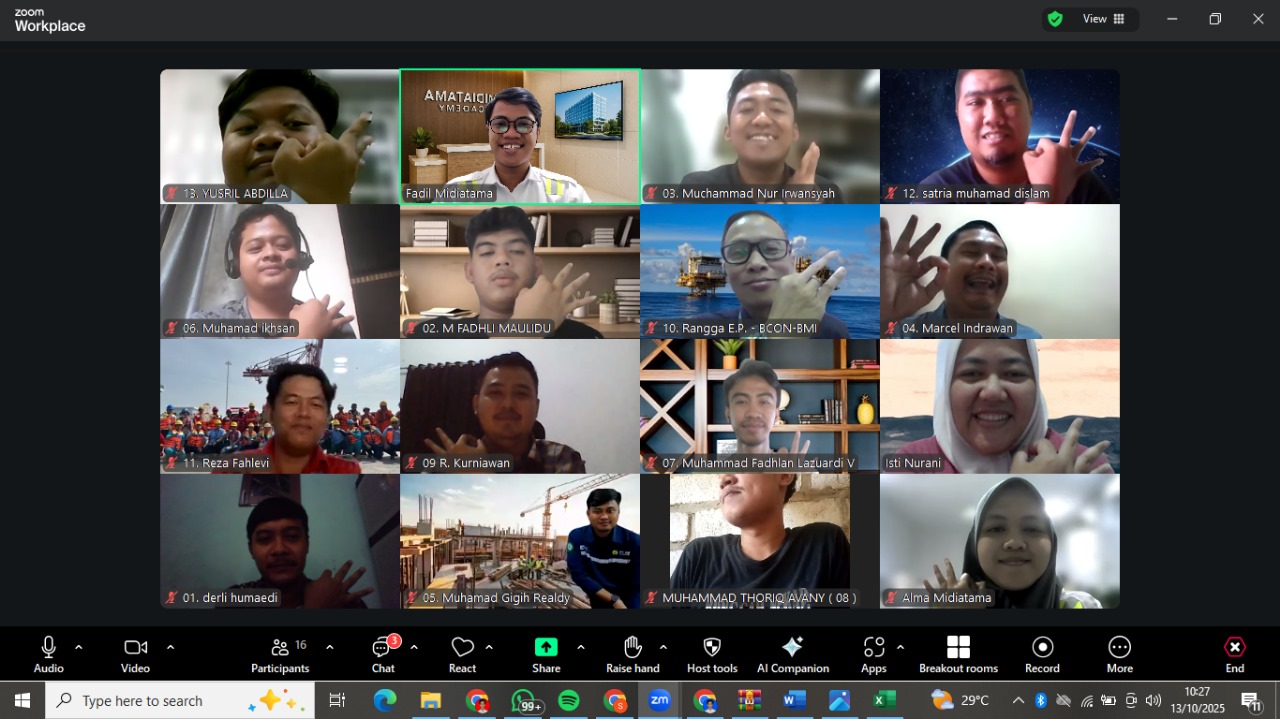Screen dimensions: 1280x719
Task: Click the End meeting button
Action: (x=1235, y=654)
